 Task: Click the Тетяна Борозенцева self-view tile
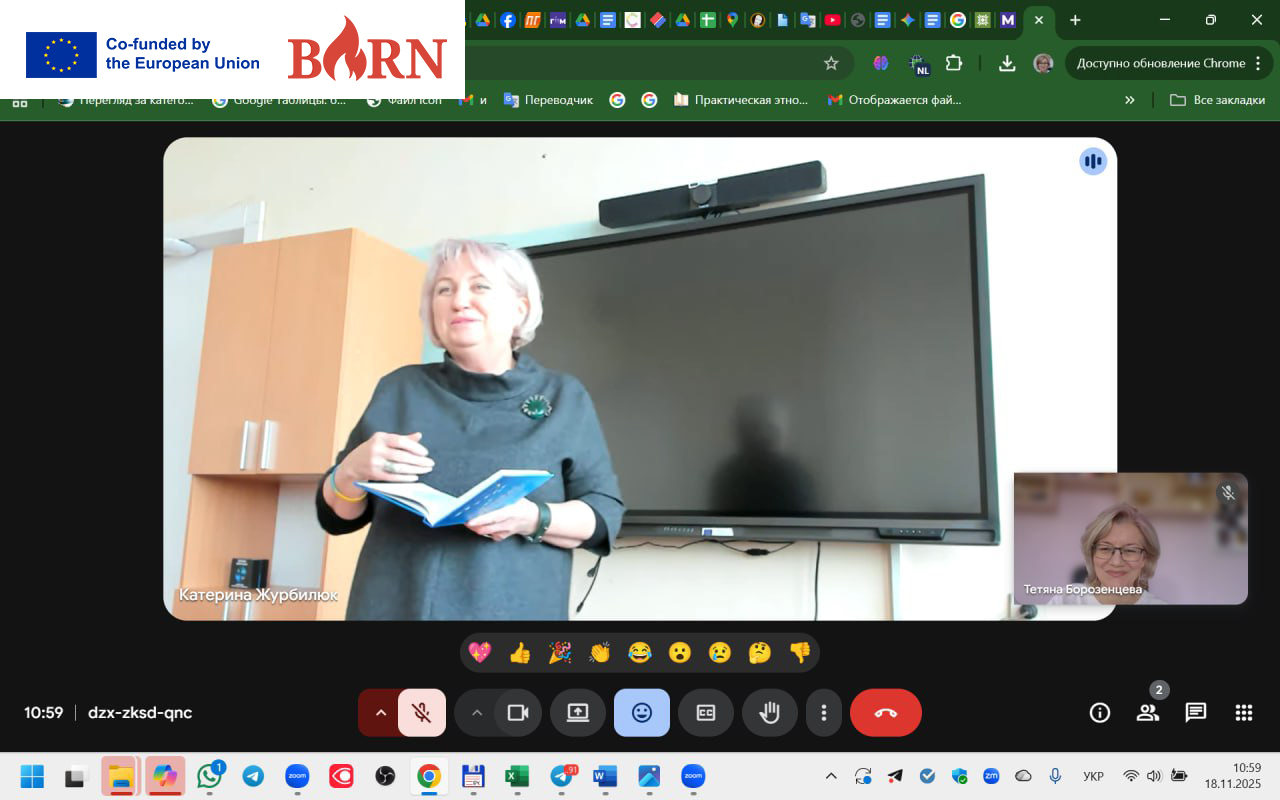1130,539
